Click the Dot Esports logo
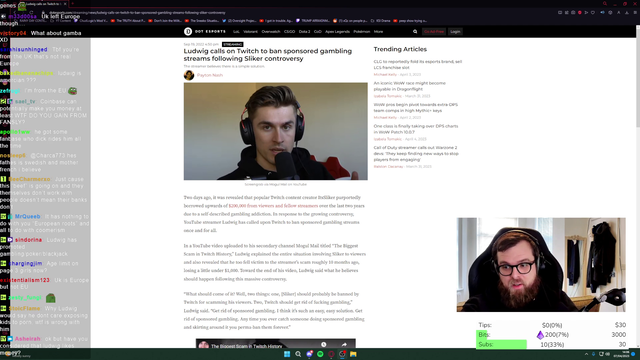 pos(204,31)
